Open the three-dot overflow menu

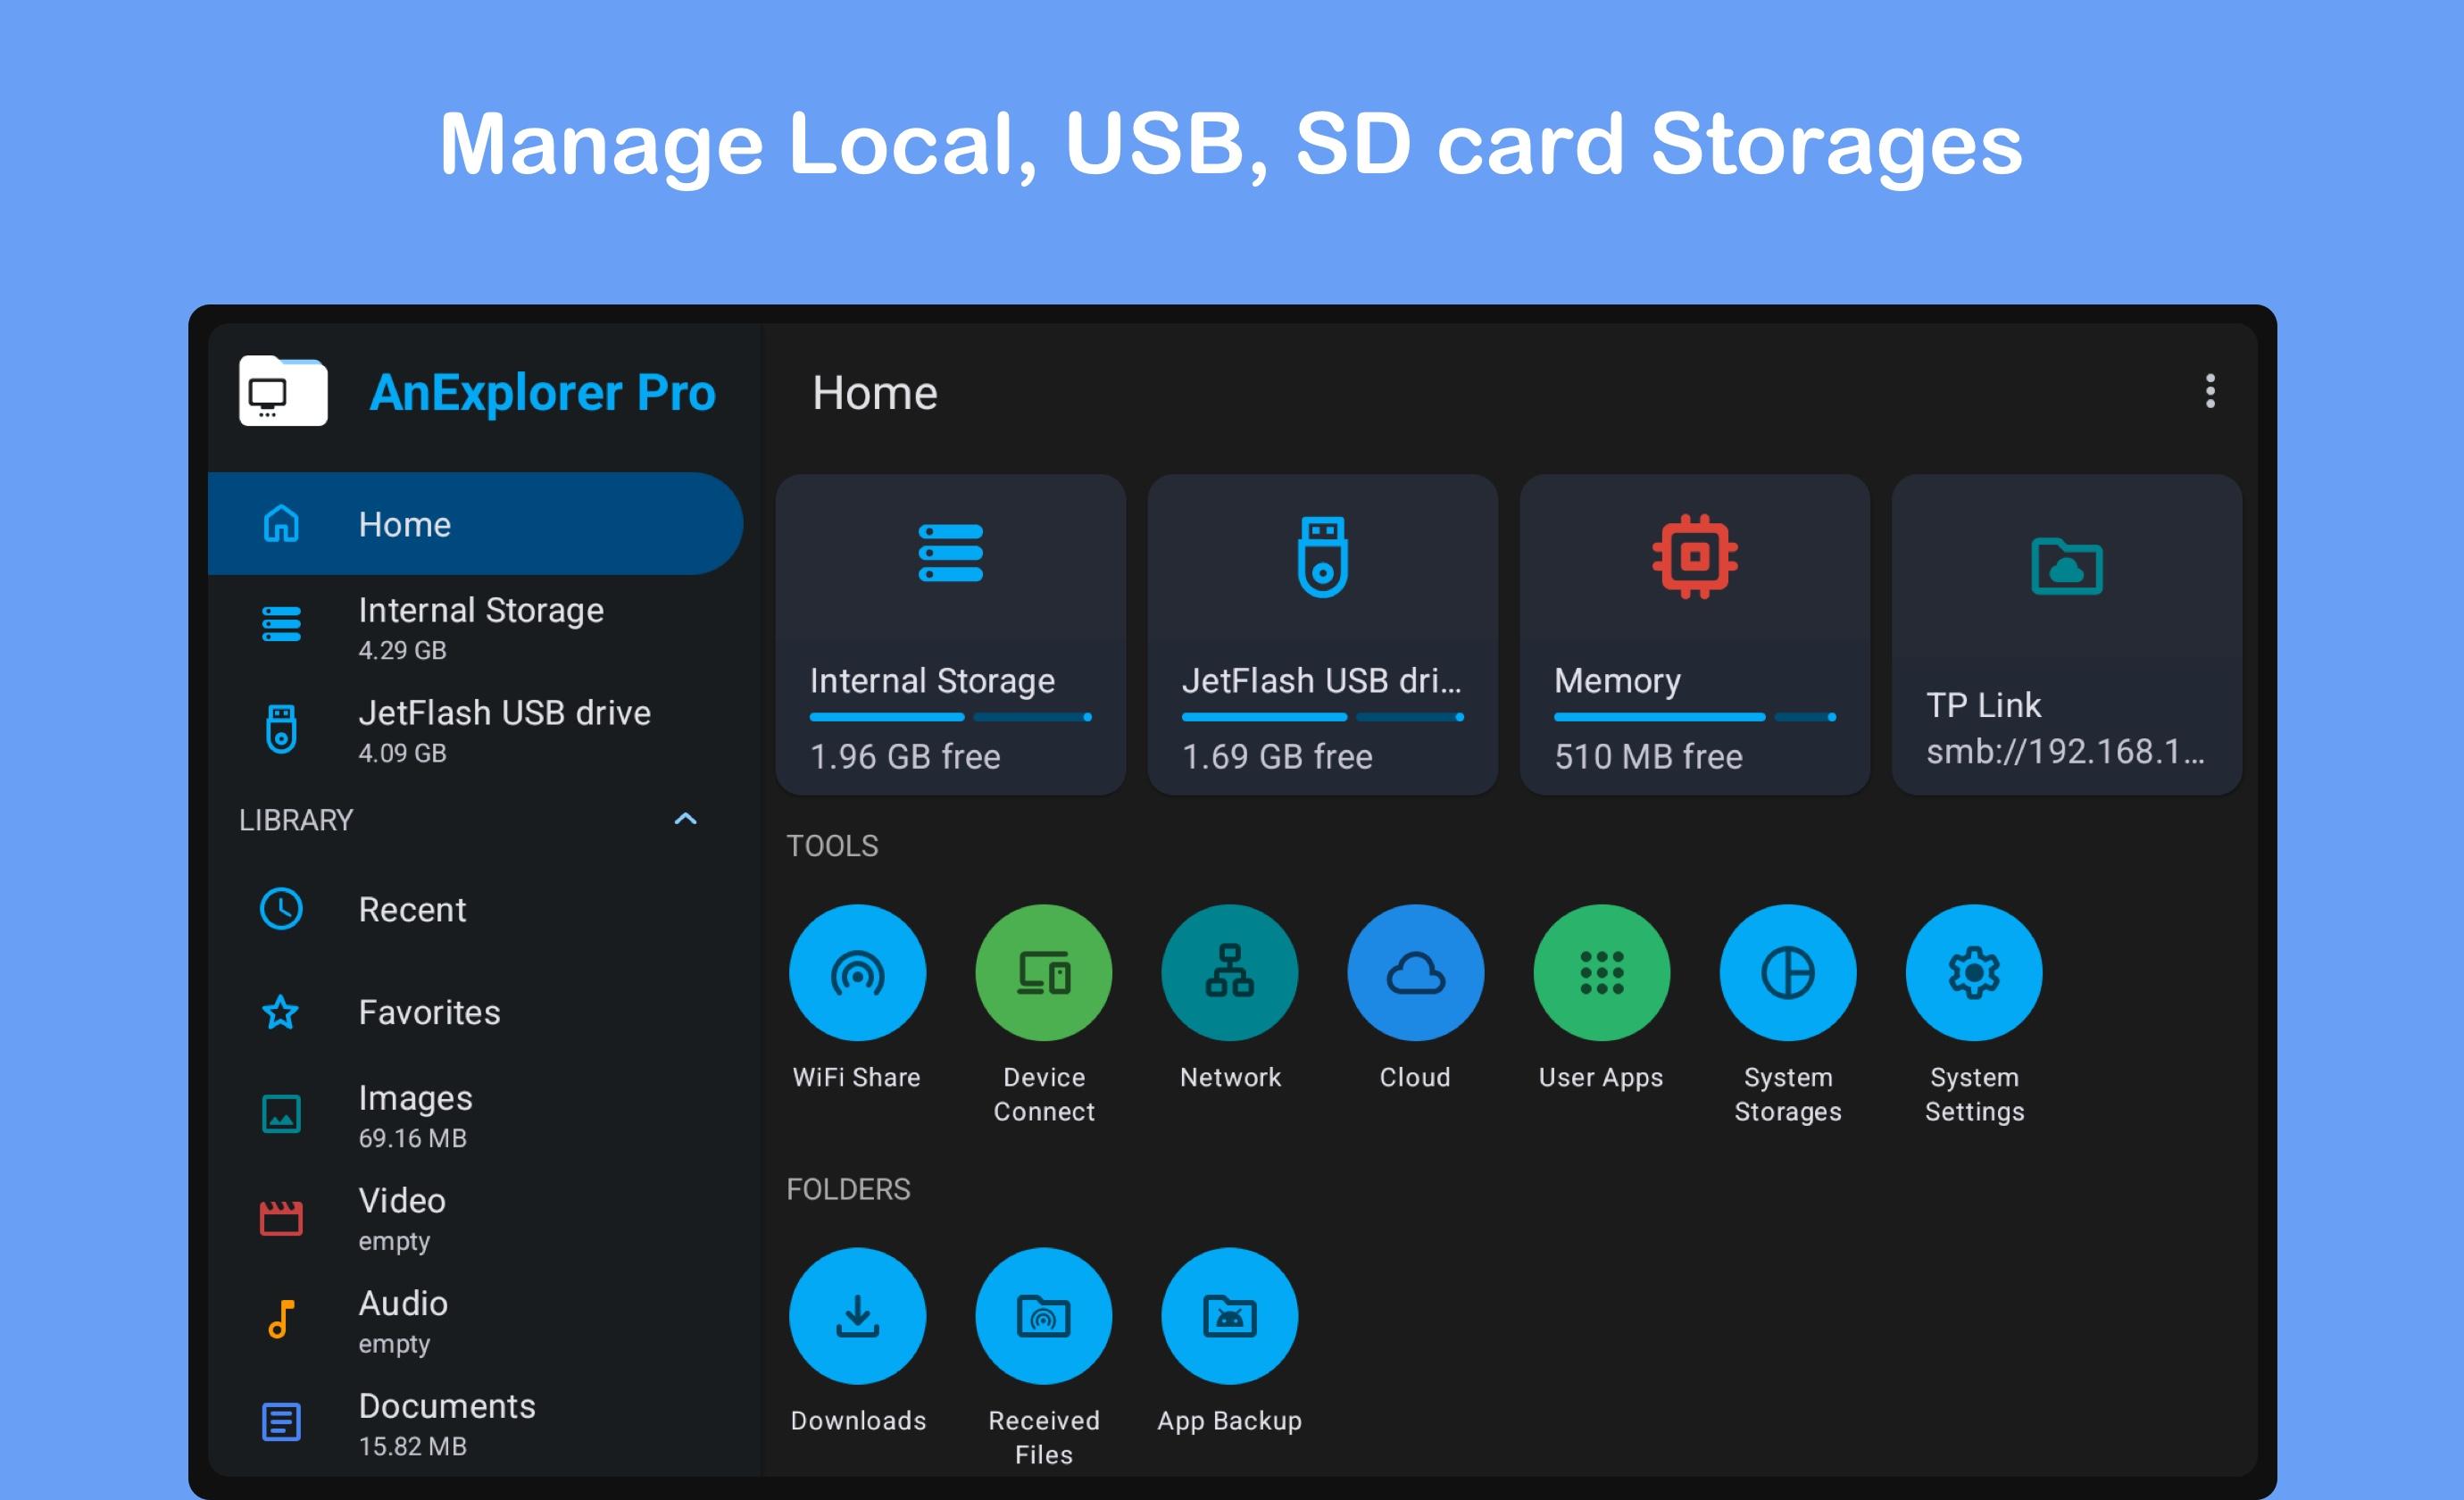pyautogui.click(x=2210, y=391)
